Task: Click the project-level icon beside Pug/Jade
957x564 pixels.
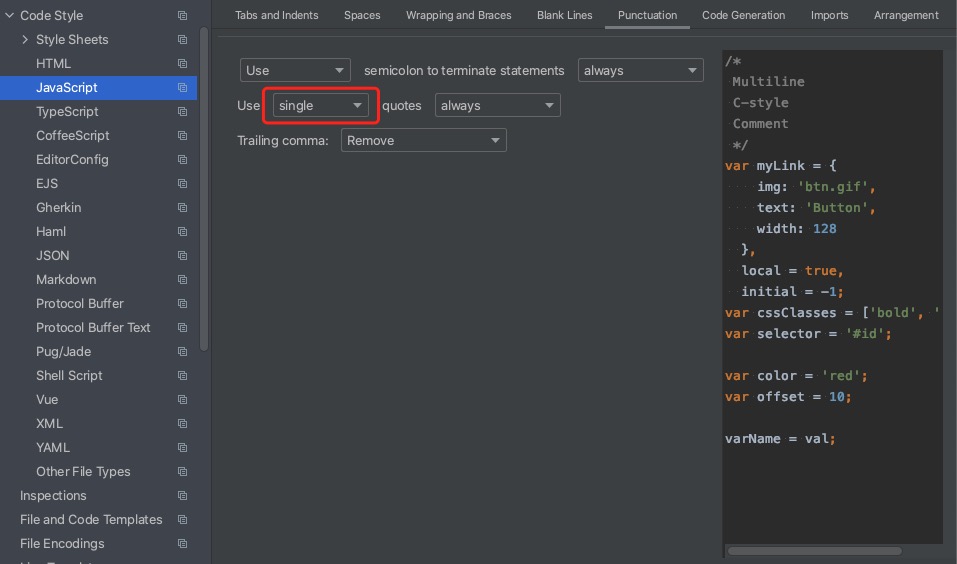Action: coord(182,352)
